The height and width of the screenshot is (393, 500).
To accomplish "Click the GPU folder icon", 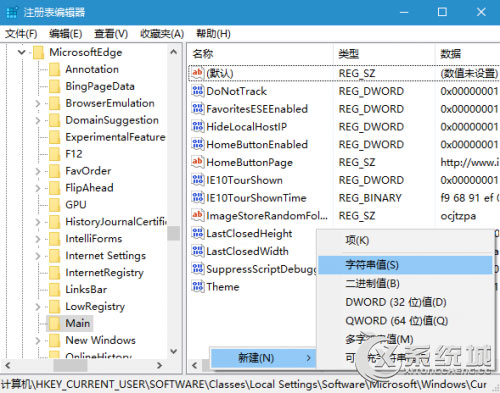I will (54, 205).
